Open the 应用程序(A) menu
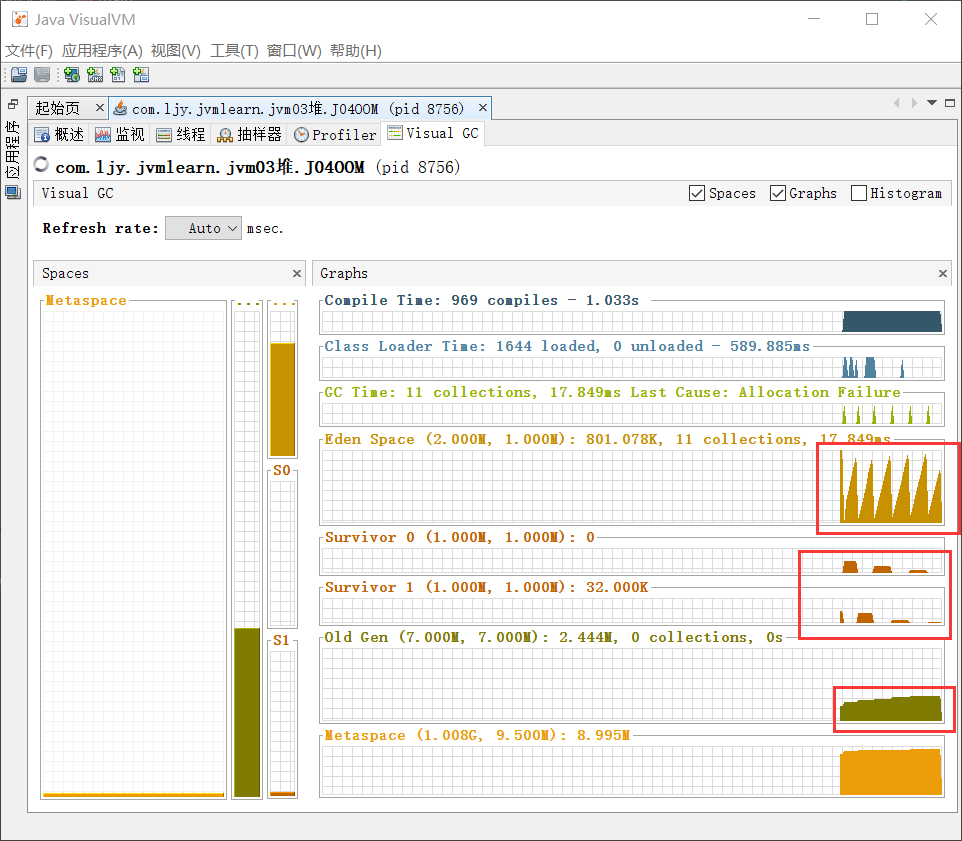 pyautogui.click(x=102, y=50)
